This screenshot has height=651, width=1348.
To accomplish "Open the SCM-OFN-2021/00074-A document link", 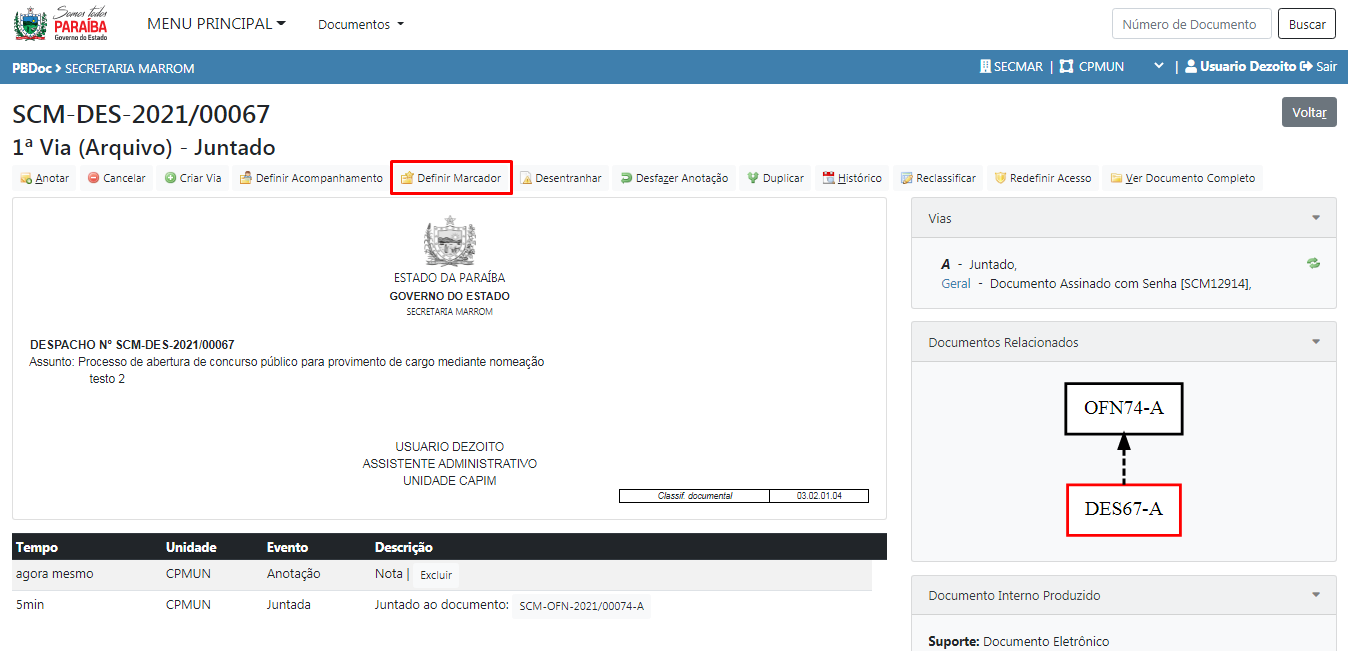I will (x=581, y=606).
